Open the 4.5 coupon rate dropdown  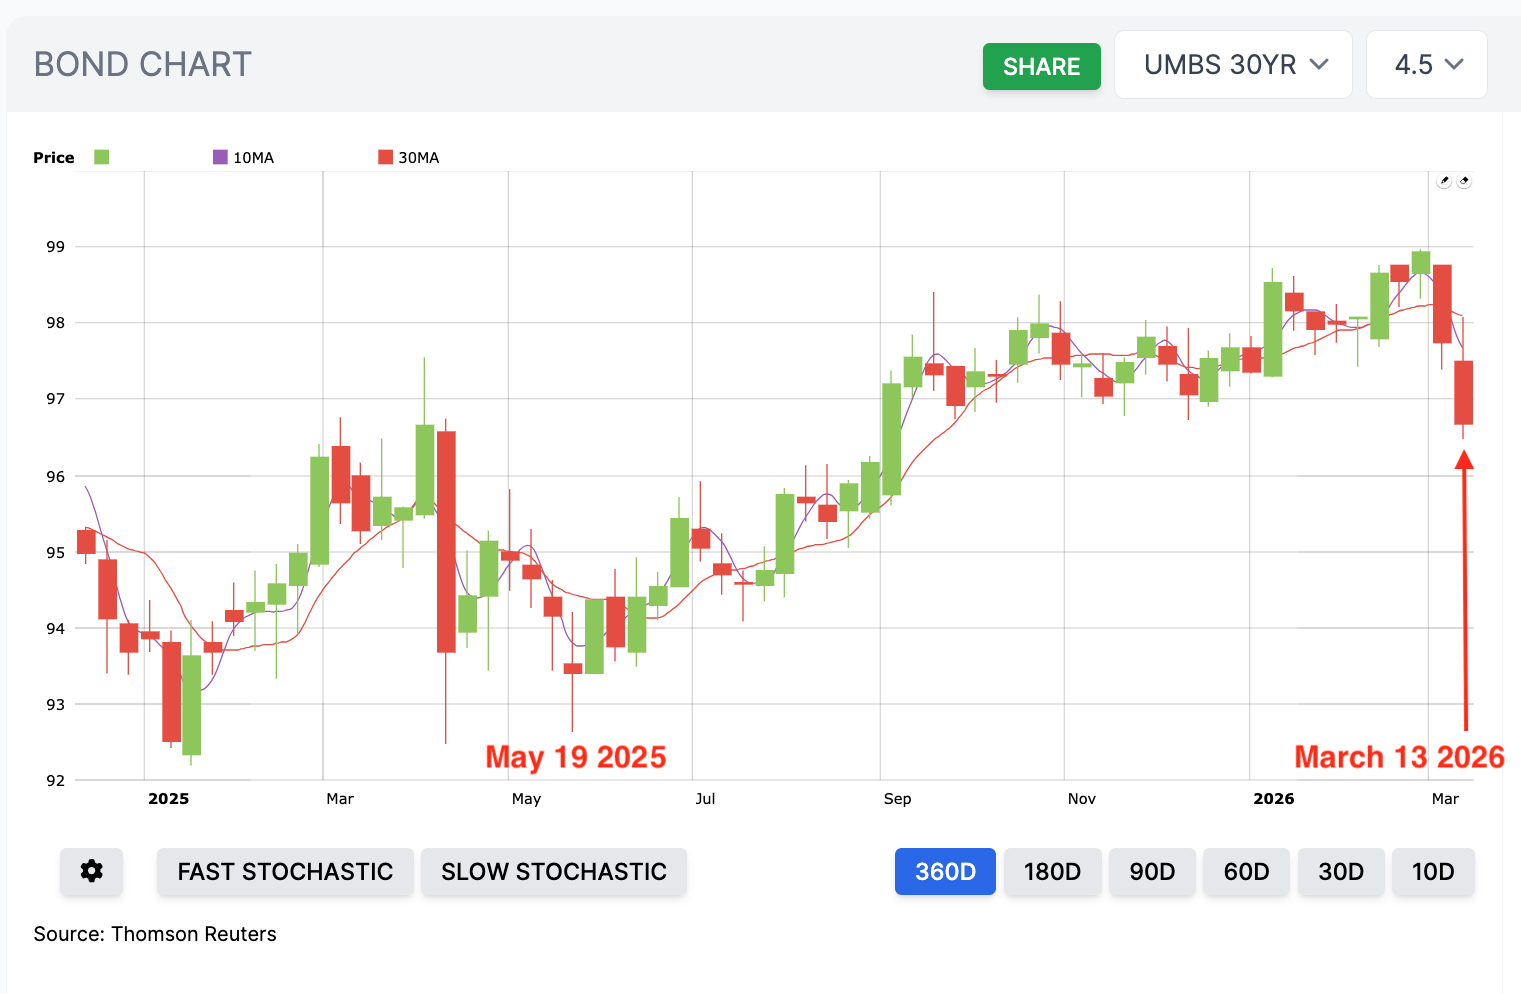pyautogui.click(x=1427, y=65)
